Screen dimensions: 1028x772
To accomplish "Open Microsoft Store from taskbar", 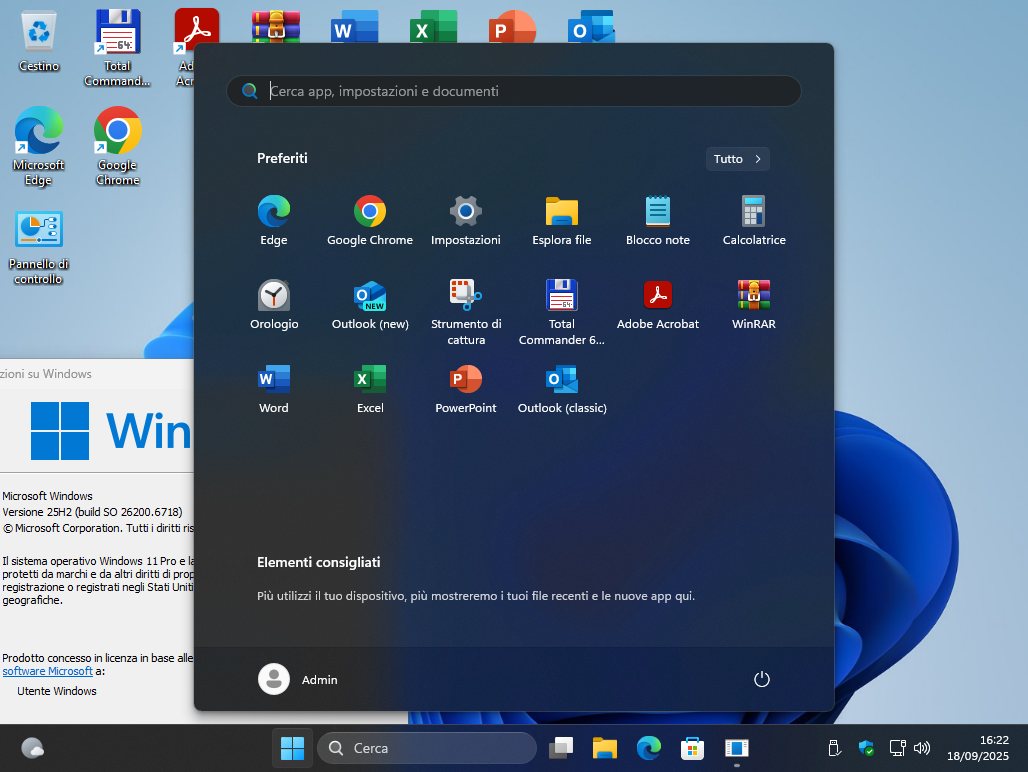I will pos(692,748).
